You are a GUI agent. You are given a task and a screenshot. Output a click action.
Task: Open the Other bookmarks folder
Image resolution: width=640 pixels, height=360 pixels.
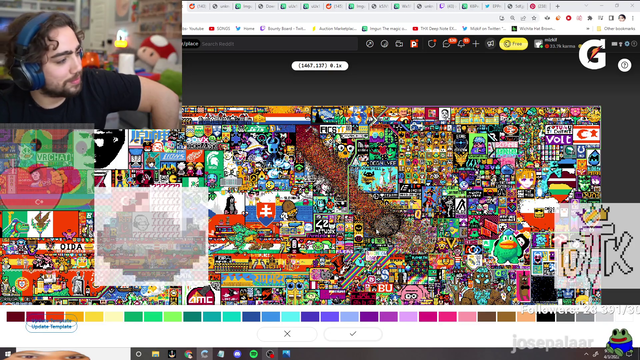pos(616,29)
